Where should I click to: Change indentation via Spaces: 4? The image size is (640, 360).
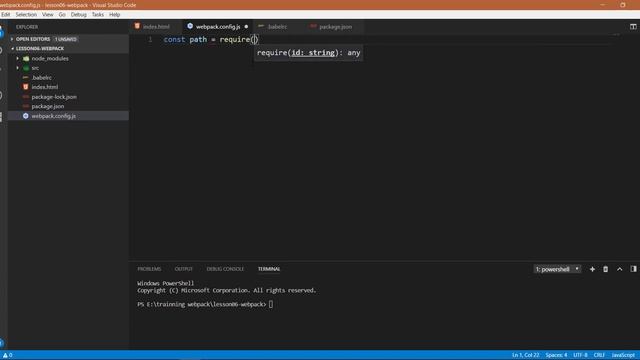tap(556, 355)
